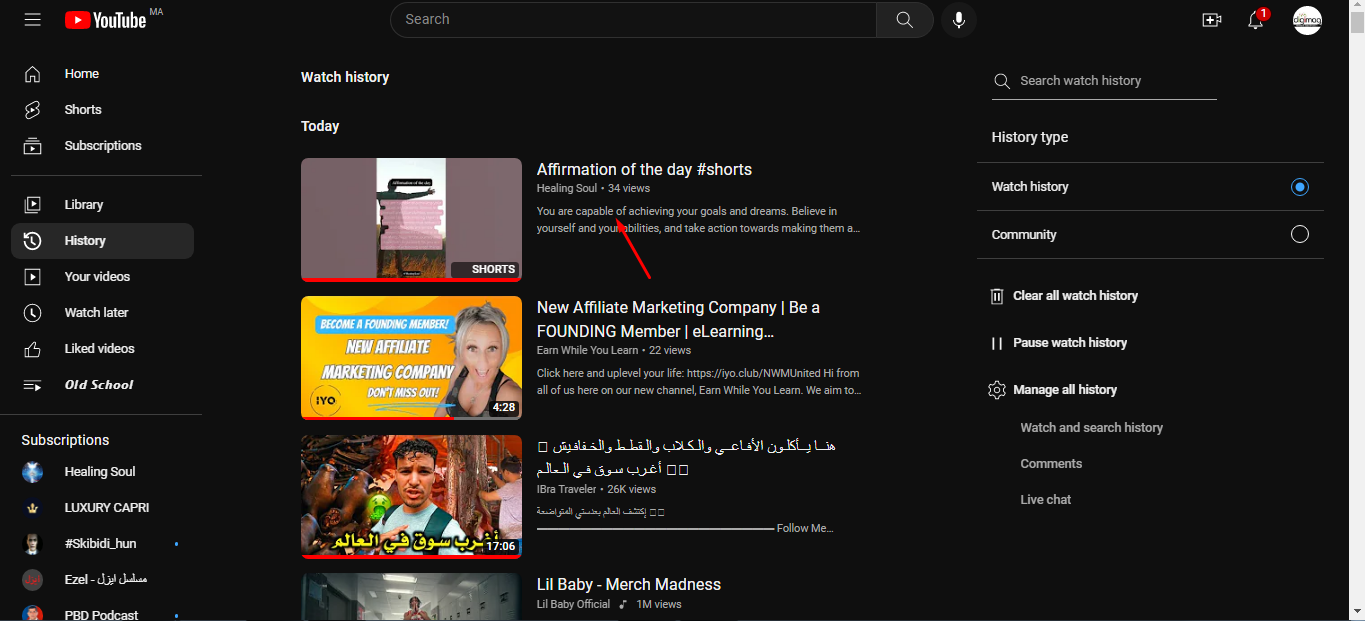Click the Home house icon

coord(33,74)
